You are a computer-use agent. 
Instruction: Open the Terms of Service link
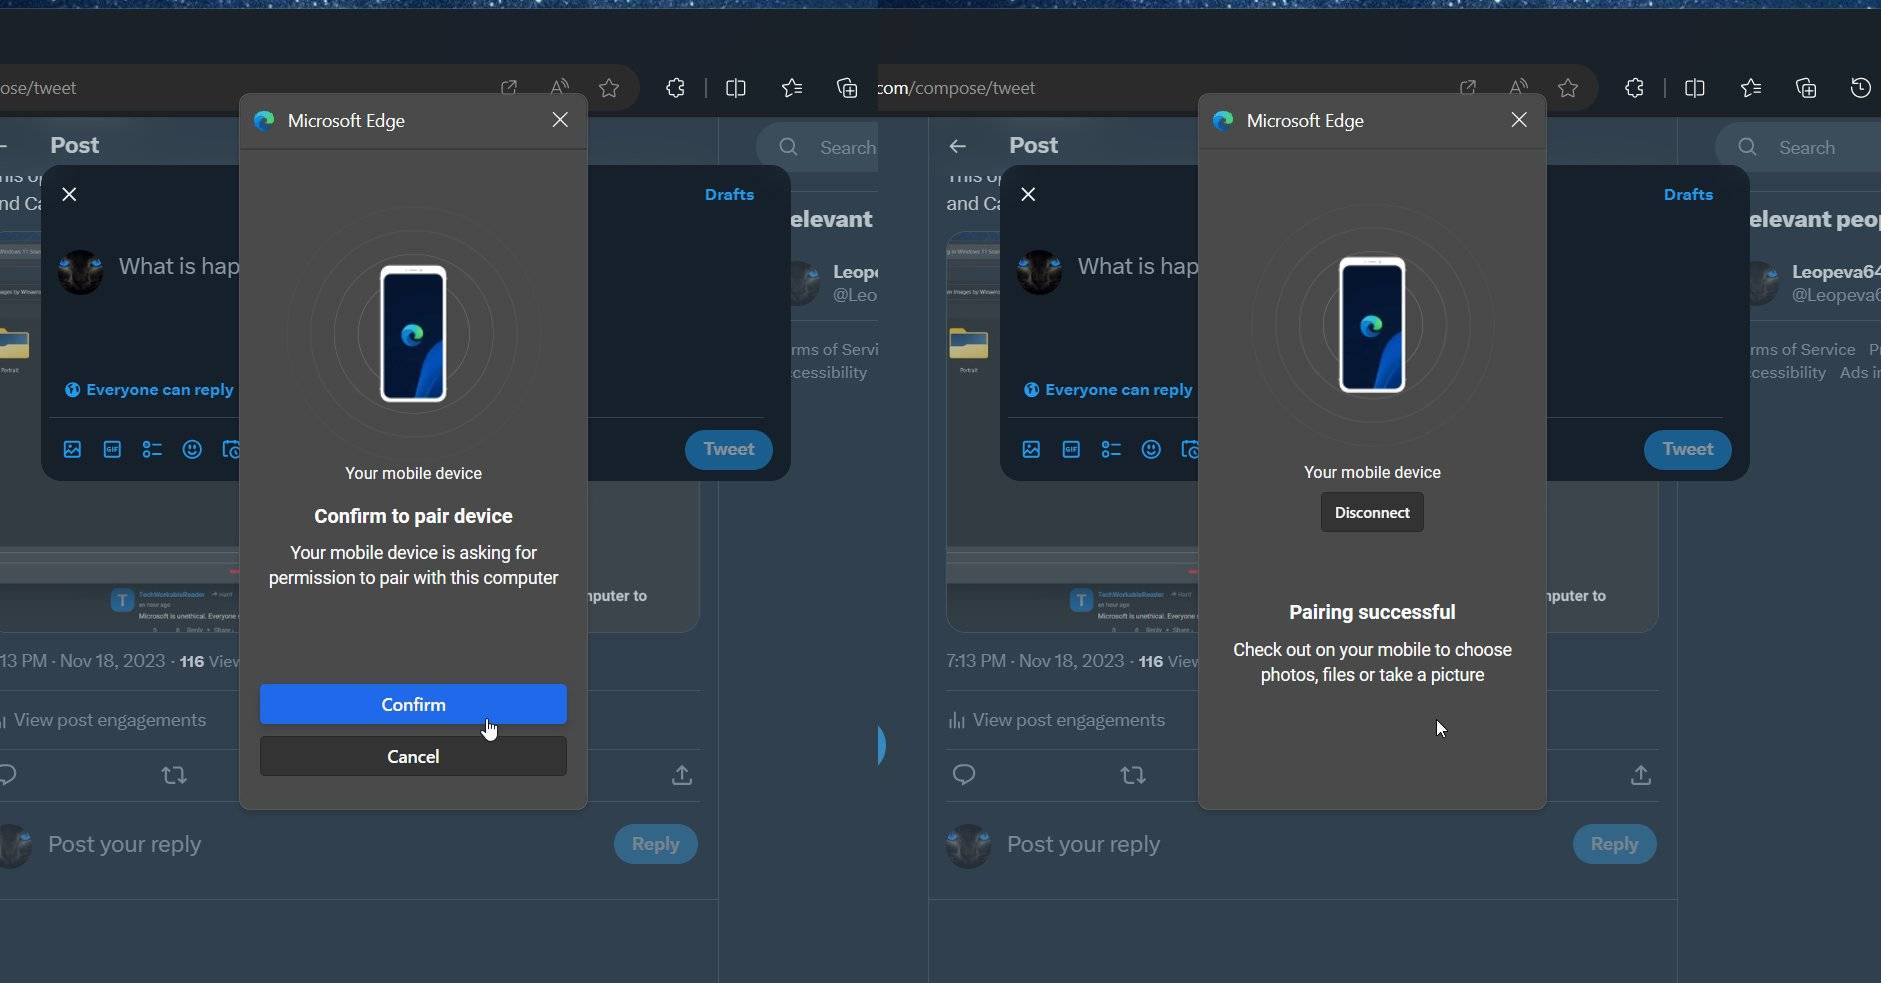[1803, 349]
